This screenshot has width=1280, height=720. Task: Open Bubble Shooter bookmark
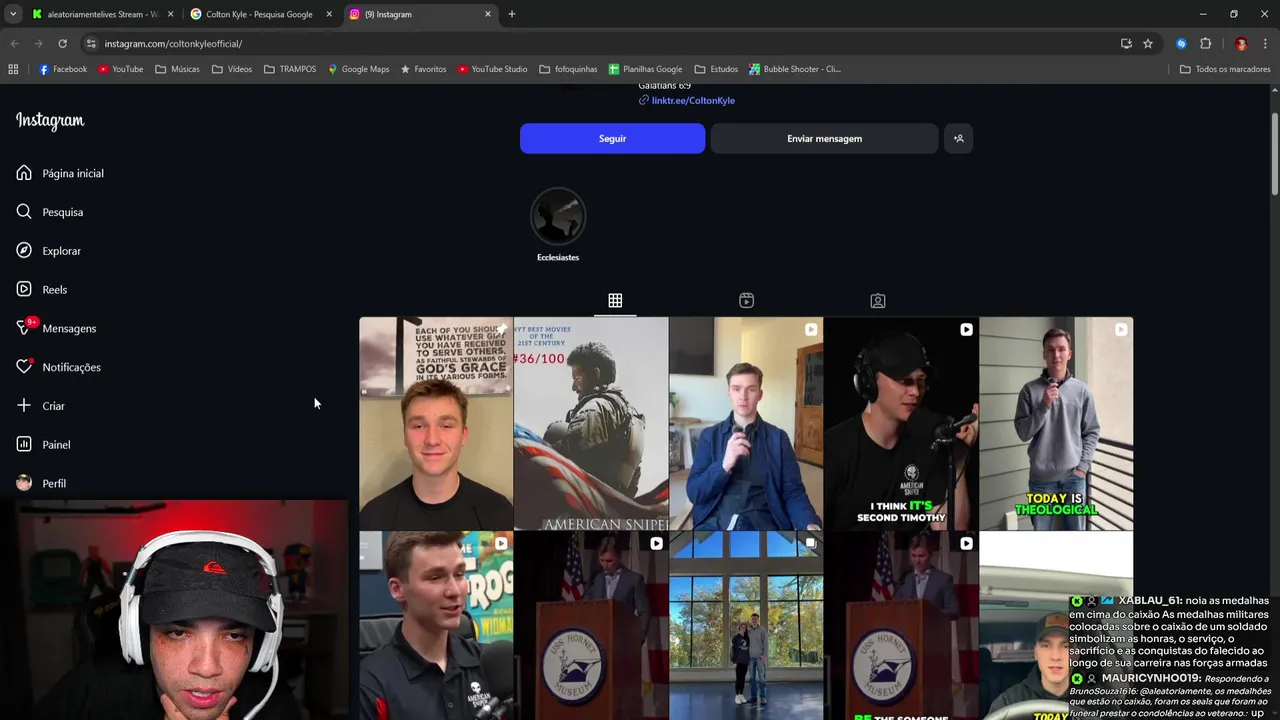795,69
